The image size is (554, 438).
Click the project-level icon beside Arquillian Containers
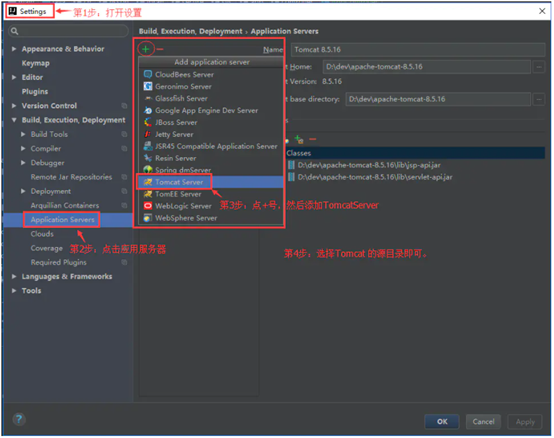124,205
